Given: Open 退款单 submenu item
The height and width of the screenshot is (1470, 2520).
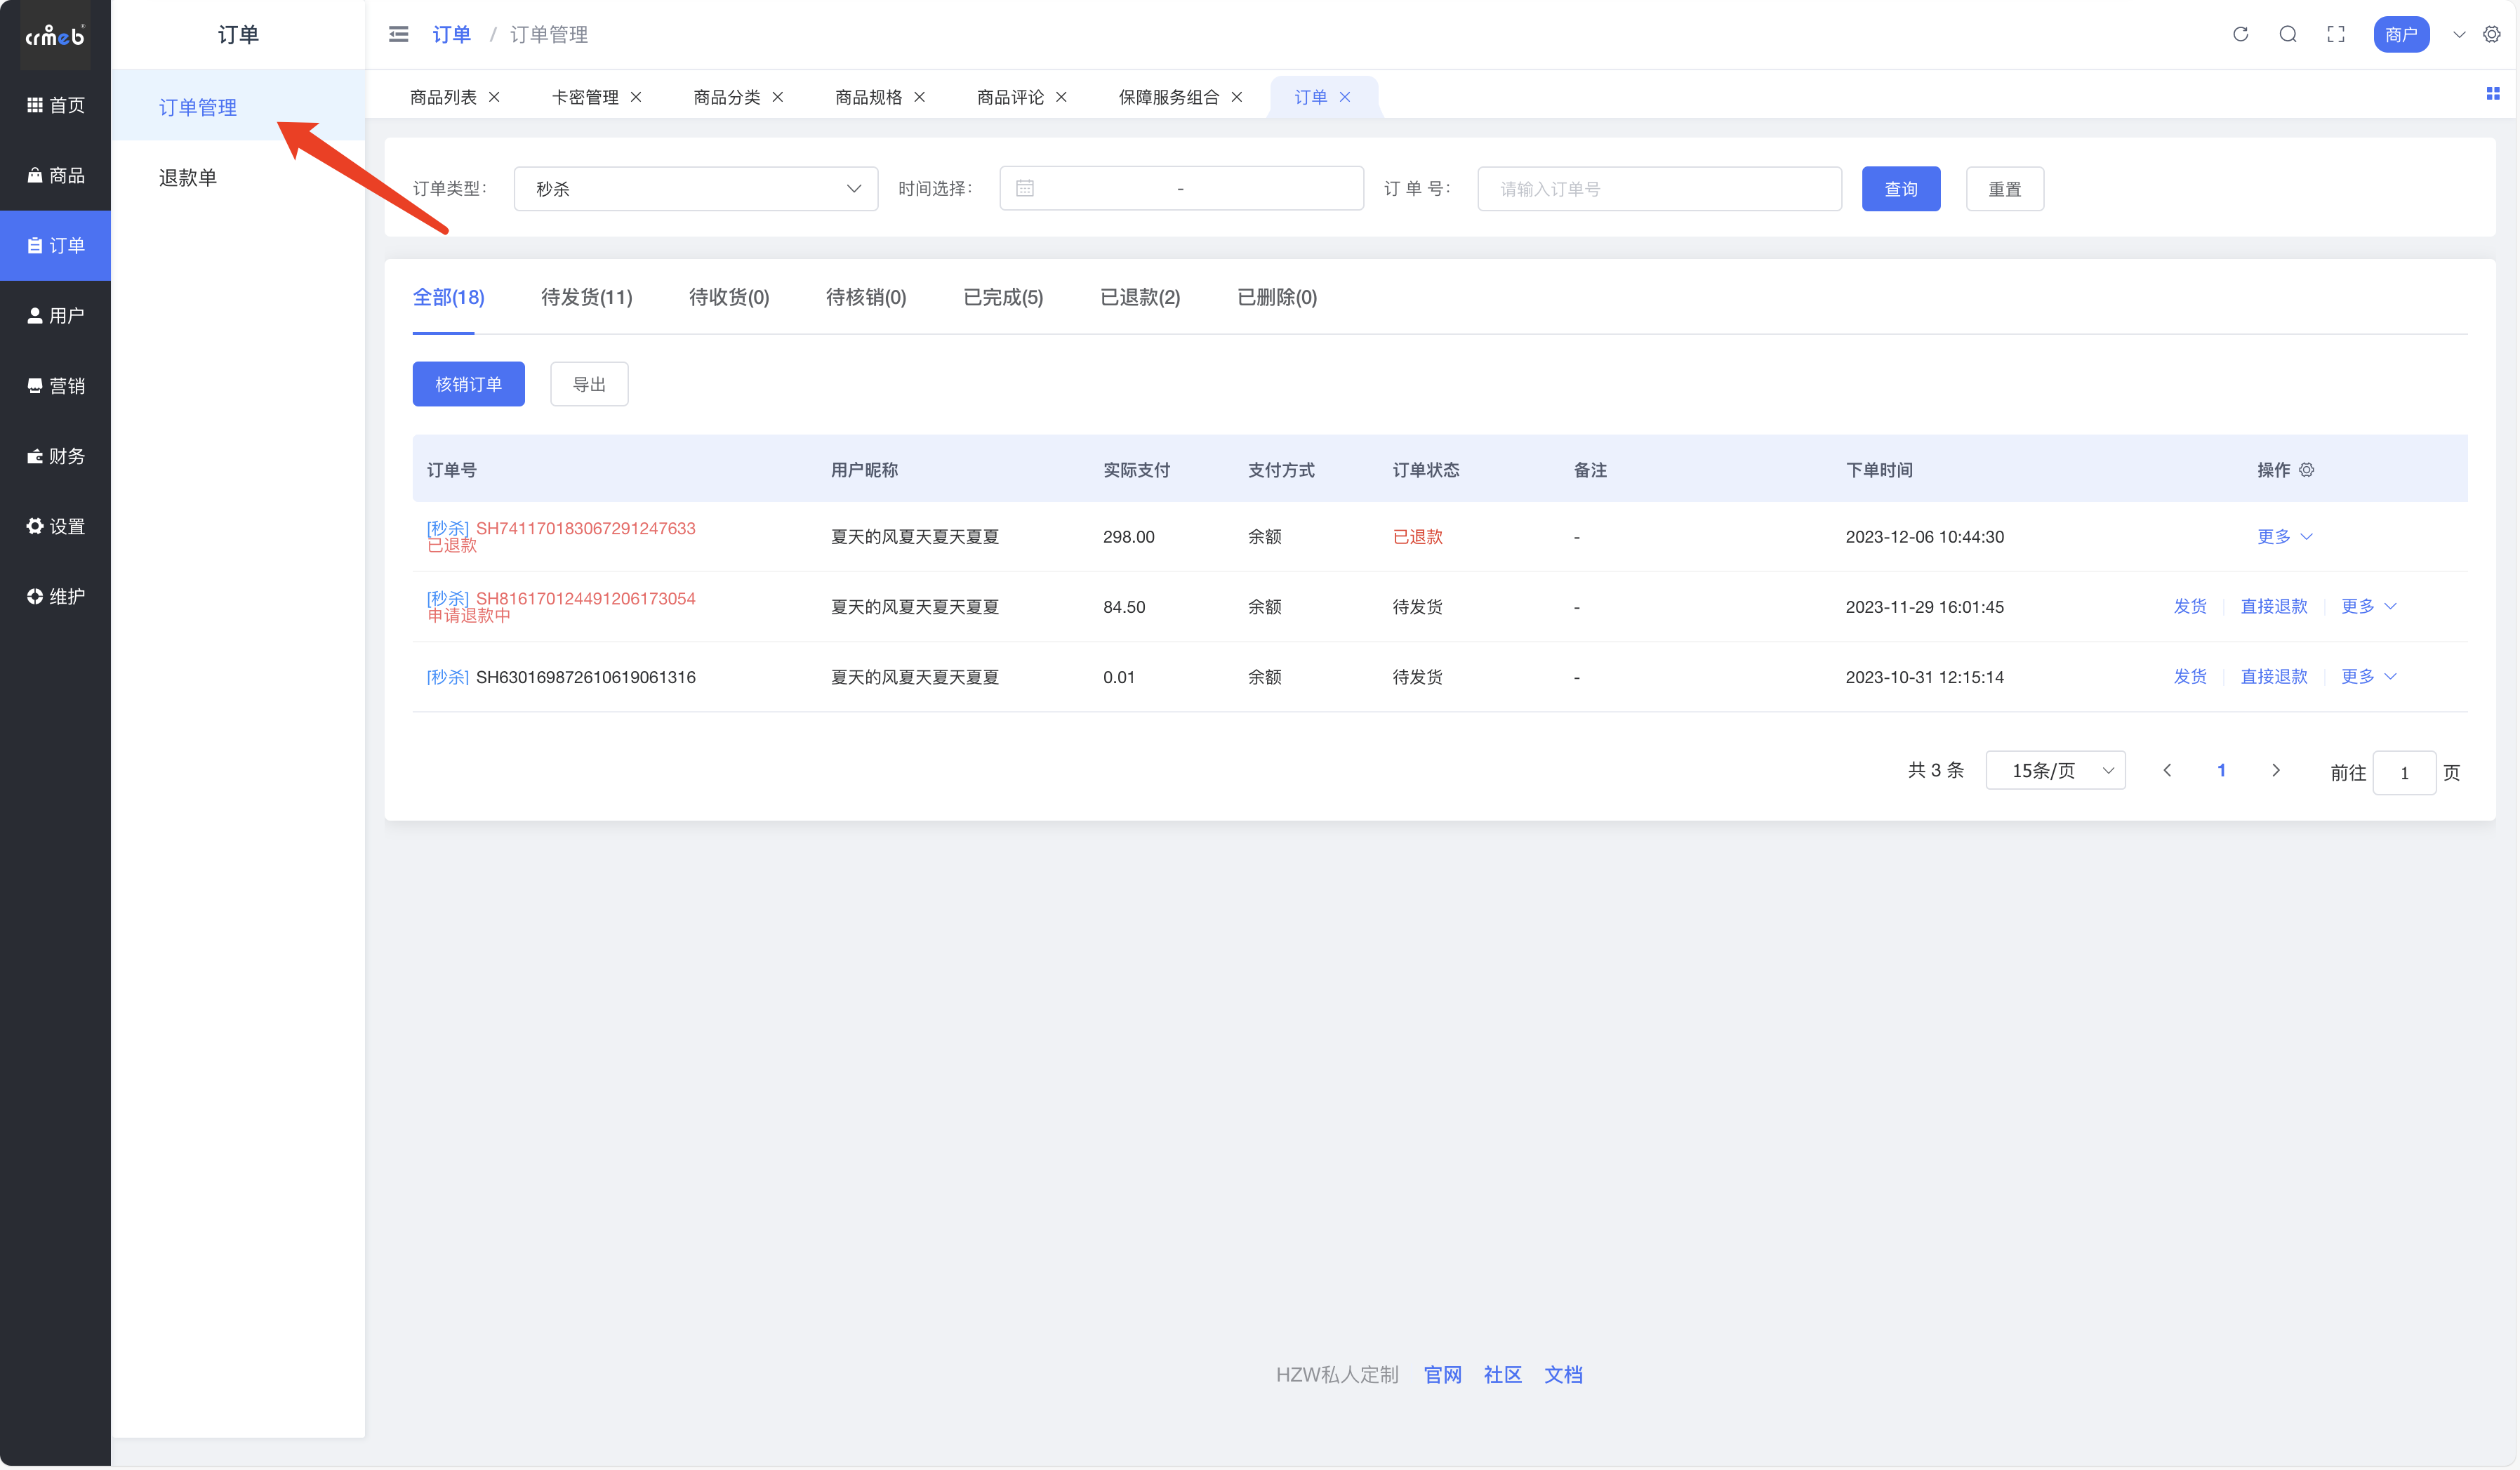Looking at the screenshot, I should (238, 177).
